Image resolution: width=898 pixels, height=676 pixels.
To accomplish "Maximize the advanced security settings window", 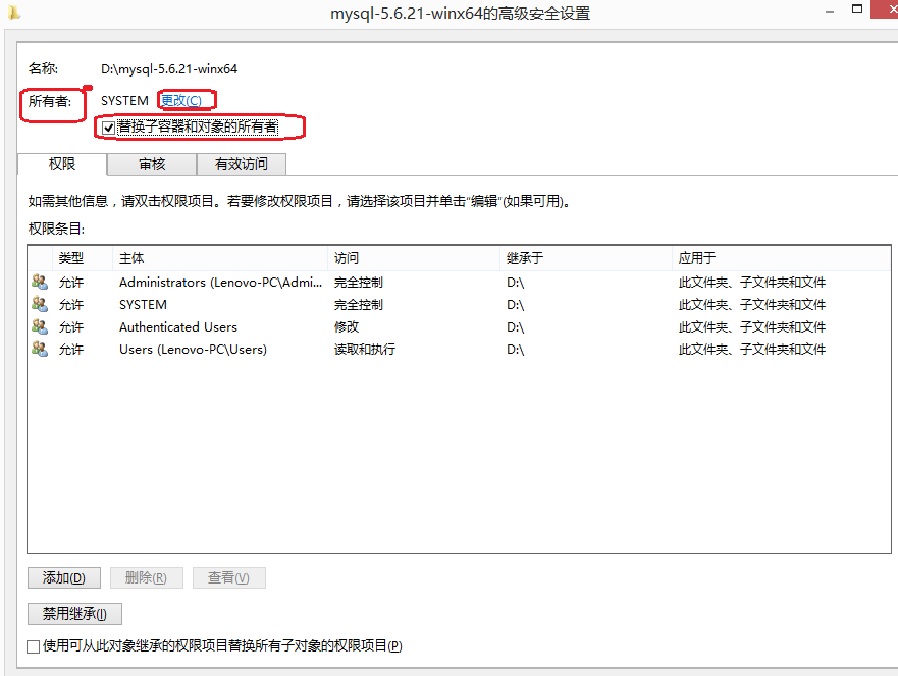I will (857, 9).
